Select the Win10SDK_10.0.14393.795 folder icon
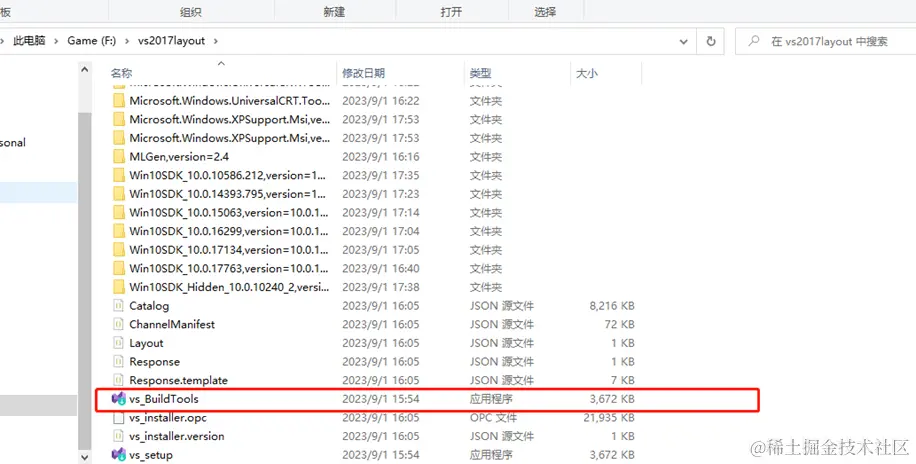916x464 pixels. [x=119, y=194]
